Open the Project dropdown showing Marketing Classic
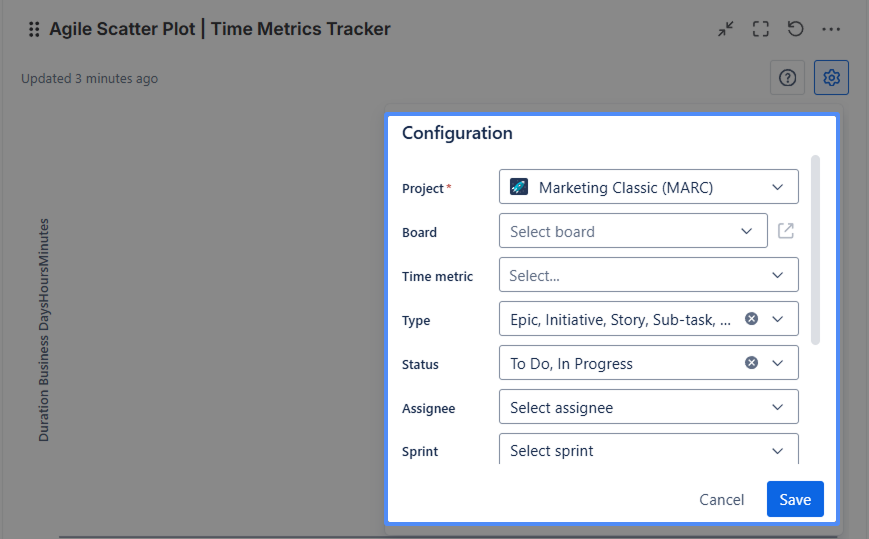 point(648,187)
